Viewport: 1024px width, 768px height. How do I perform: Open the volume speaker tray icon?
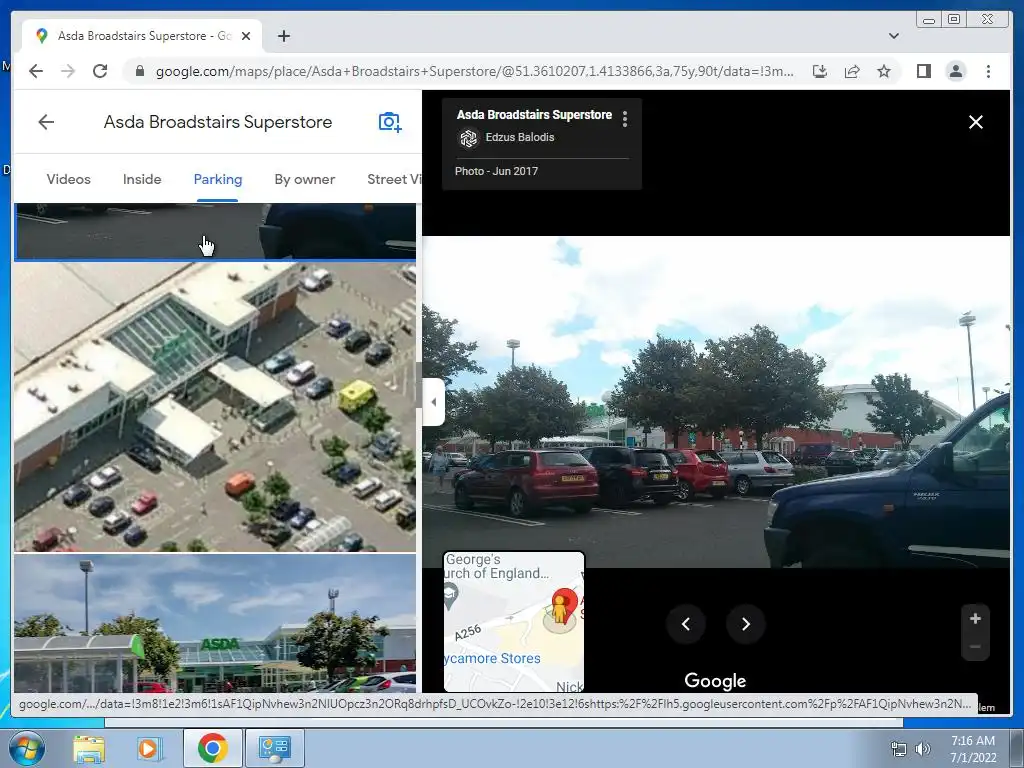(x=922, y=749)
